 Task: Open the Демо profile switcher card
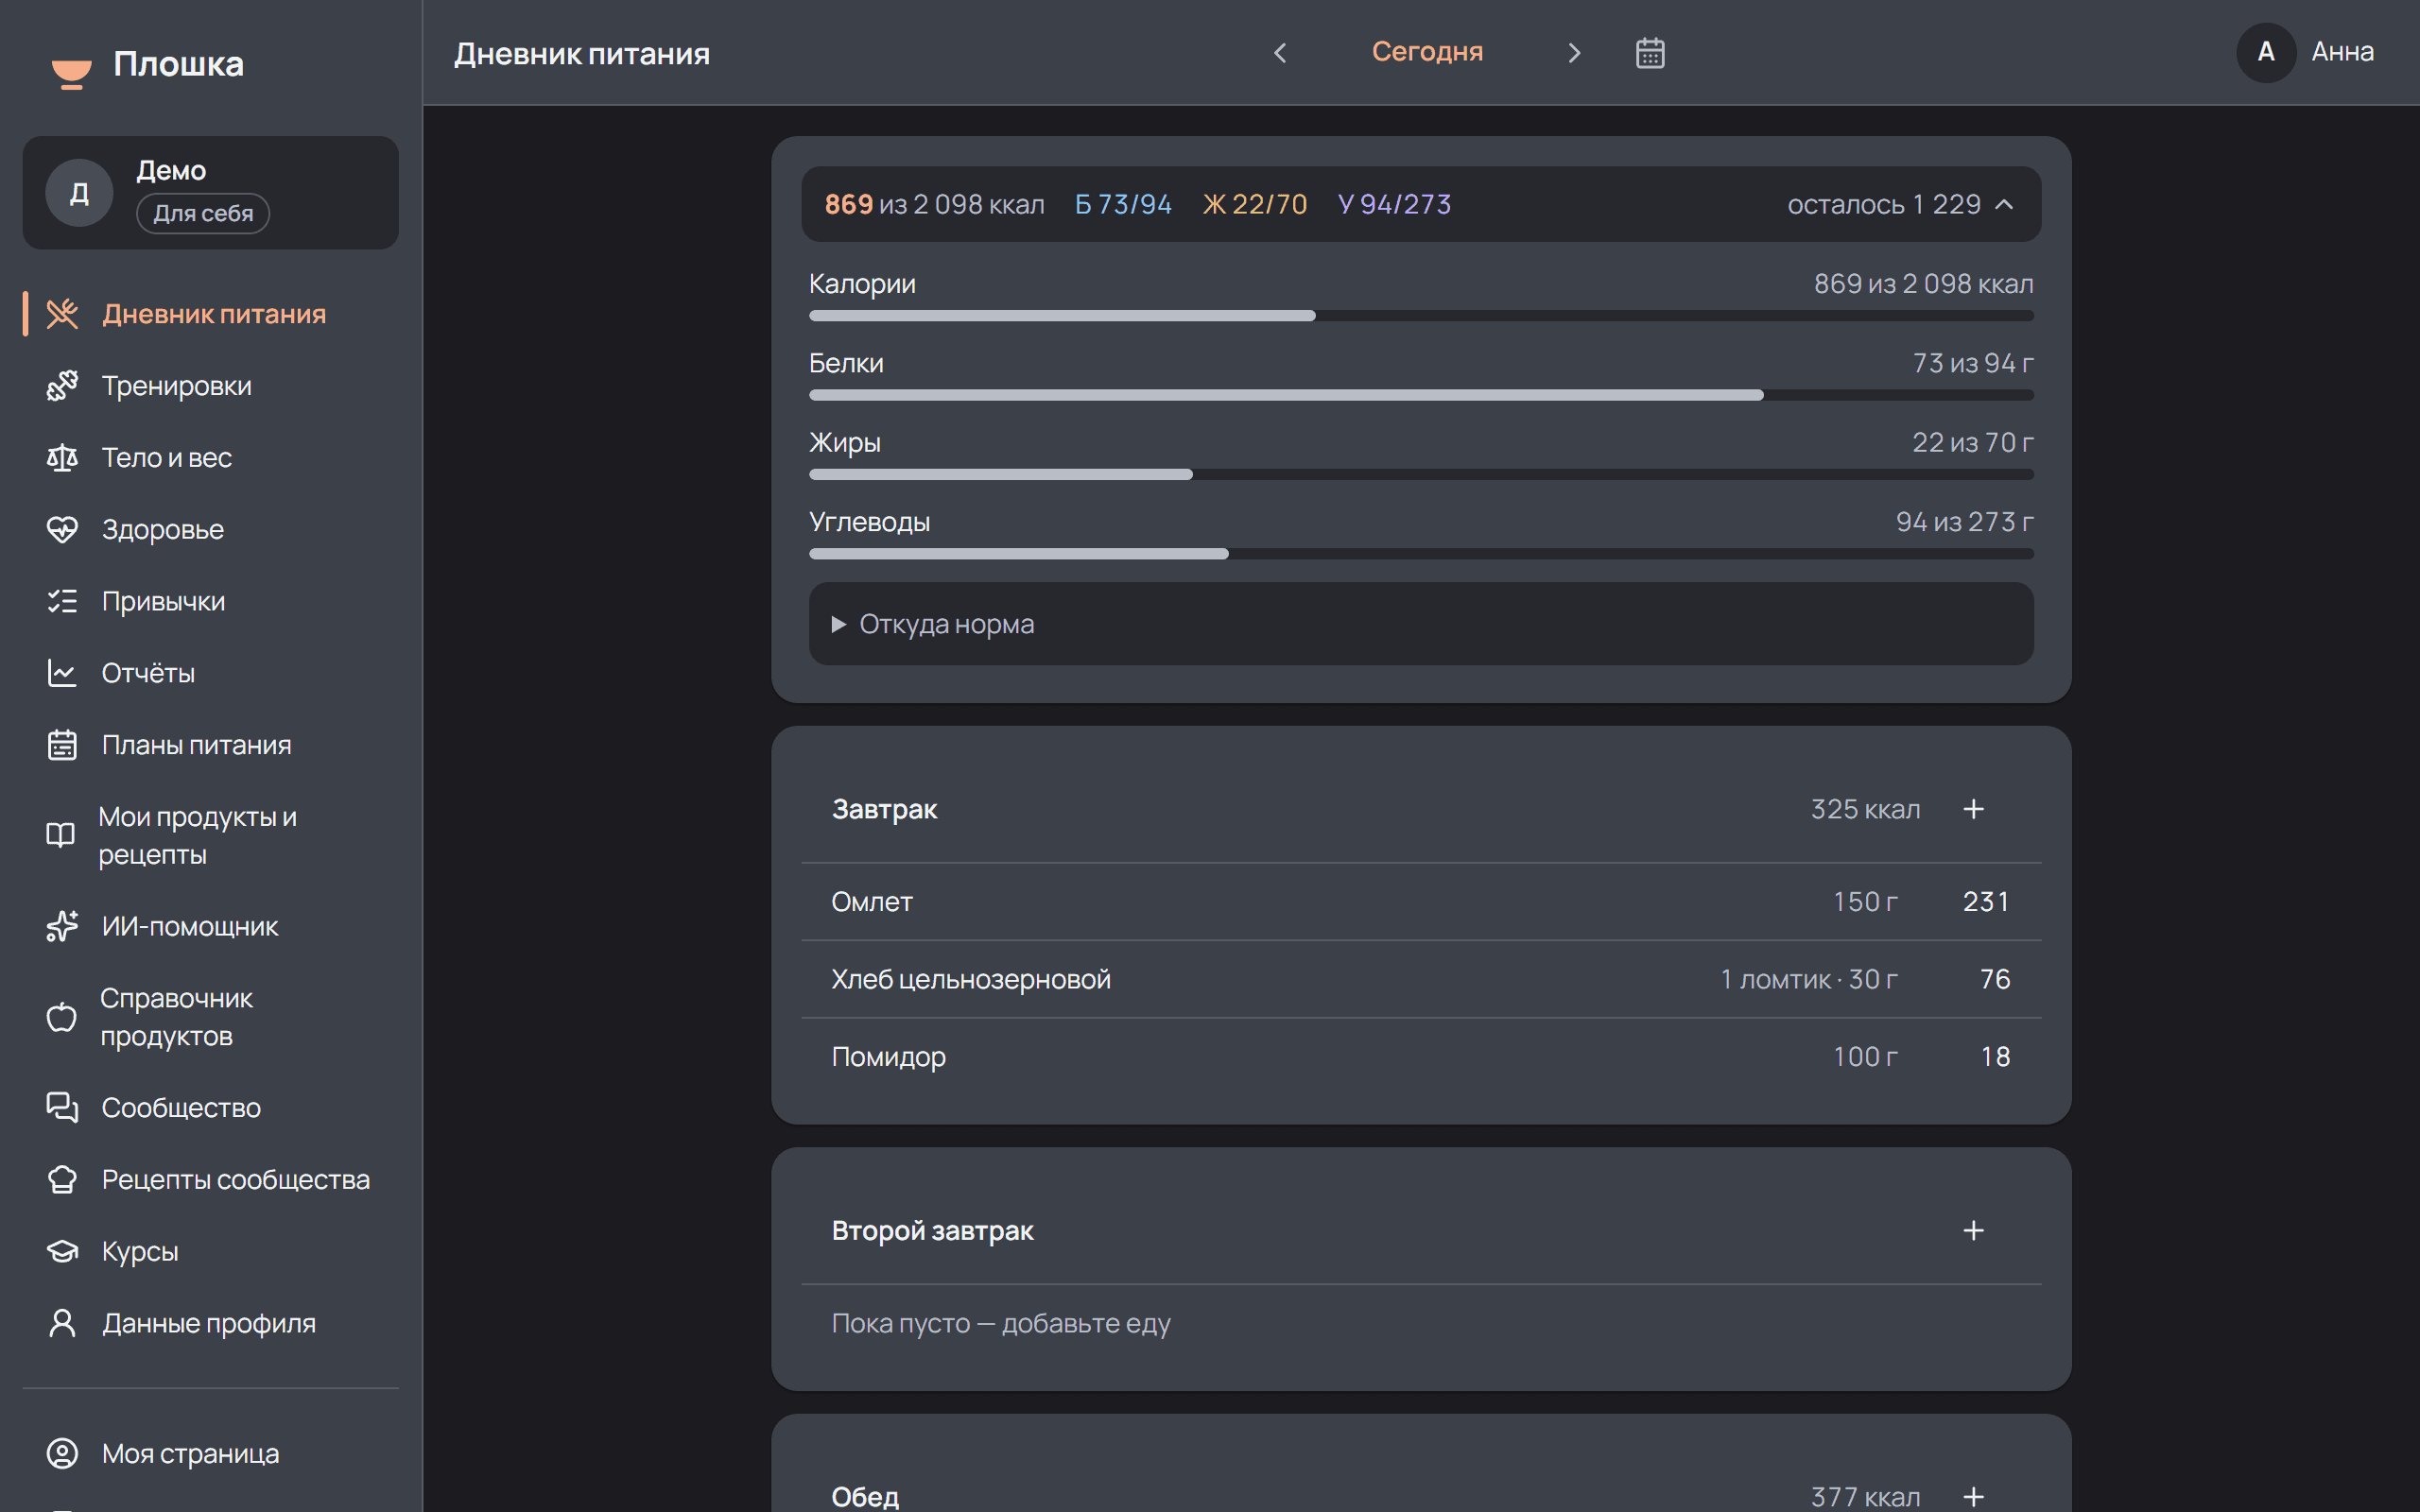(211, 193)
